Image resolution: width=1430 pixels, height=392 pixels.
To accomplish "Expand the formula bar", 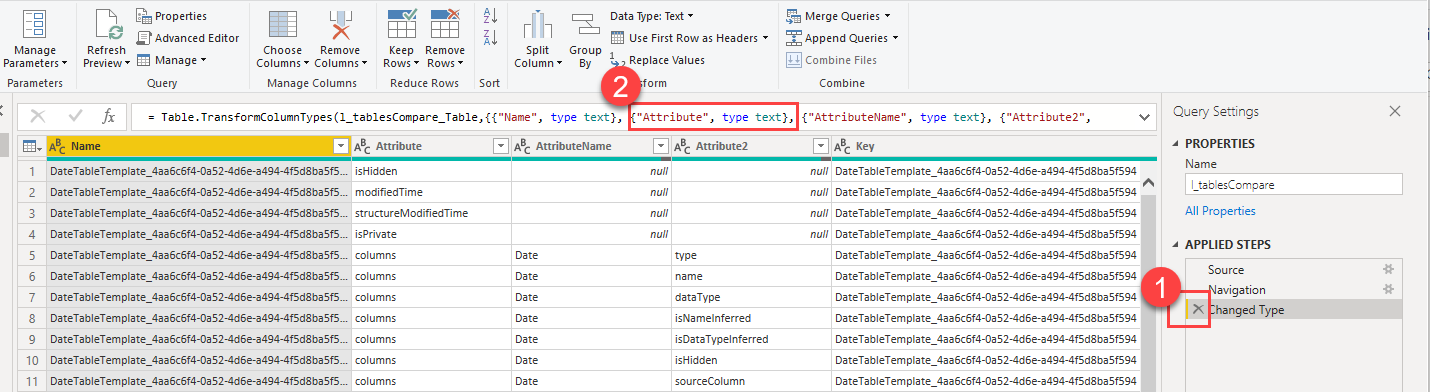I will pyautogui.click(x=1144, y=118).
